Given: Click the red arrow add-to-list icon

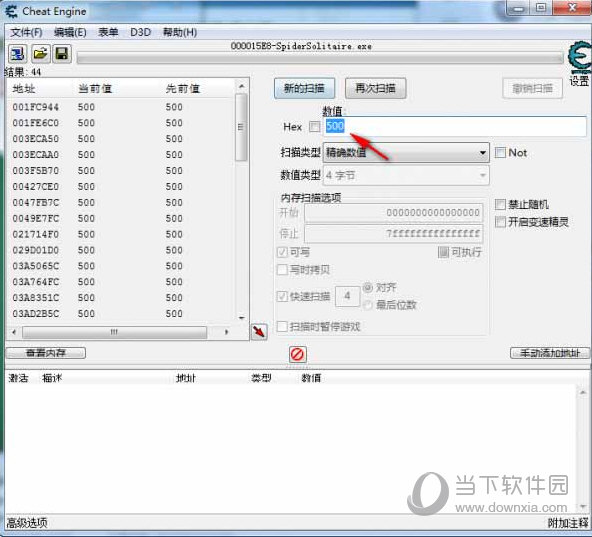Looking at the screenshot, I should coord(259,332).
